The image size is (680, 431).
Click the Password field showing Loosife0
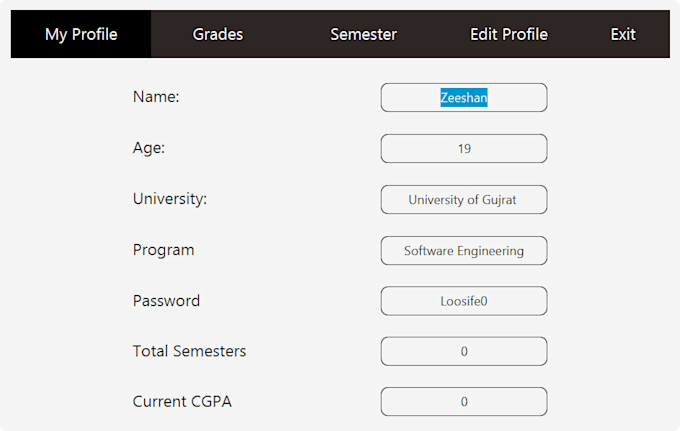click(463, 301)
